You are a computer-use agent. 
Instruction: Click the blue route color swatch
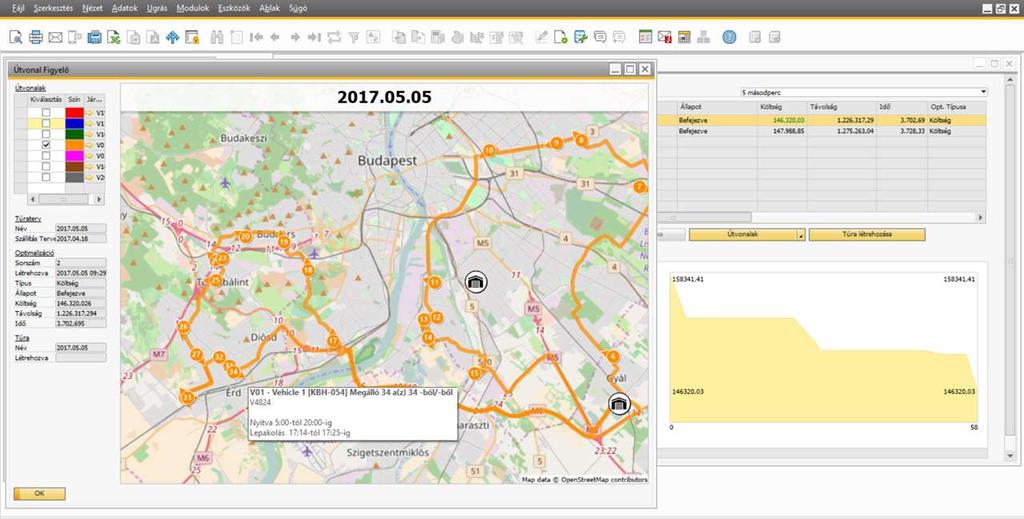74,123
